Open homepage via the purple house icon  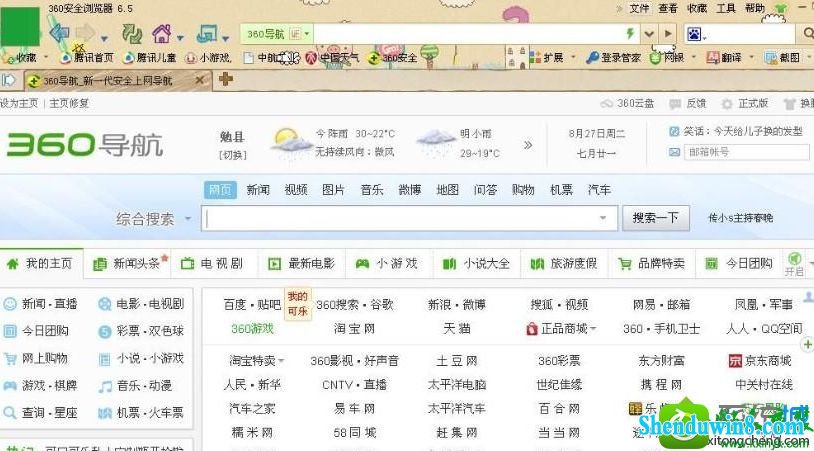(x=161, y=34)
